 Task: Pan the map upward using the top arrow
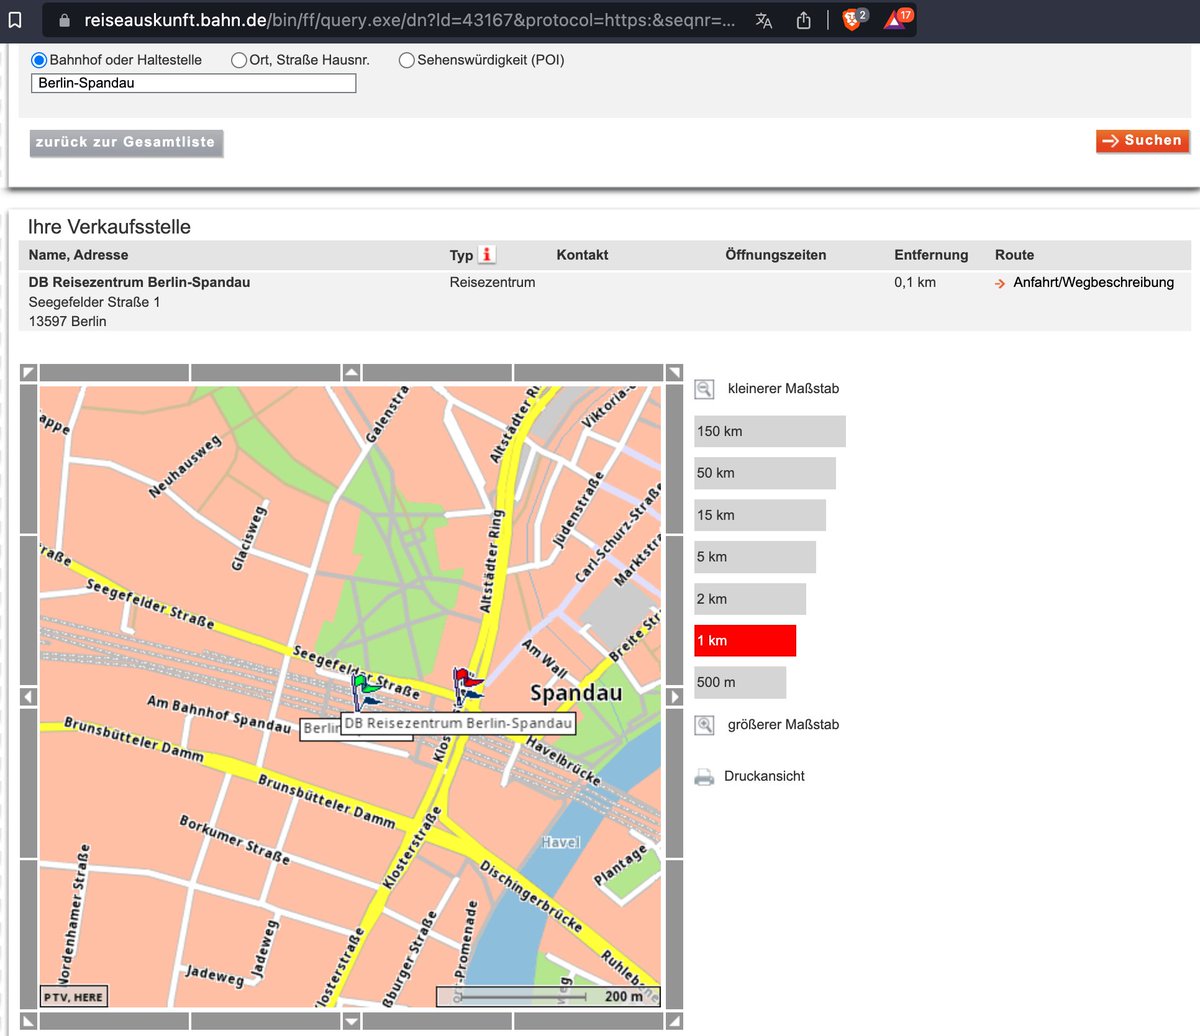pyautogui.click(x=351, y=371)
